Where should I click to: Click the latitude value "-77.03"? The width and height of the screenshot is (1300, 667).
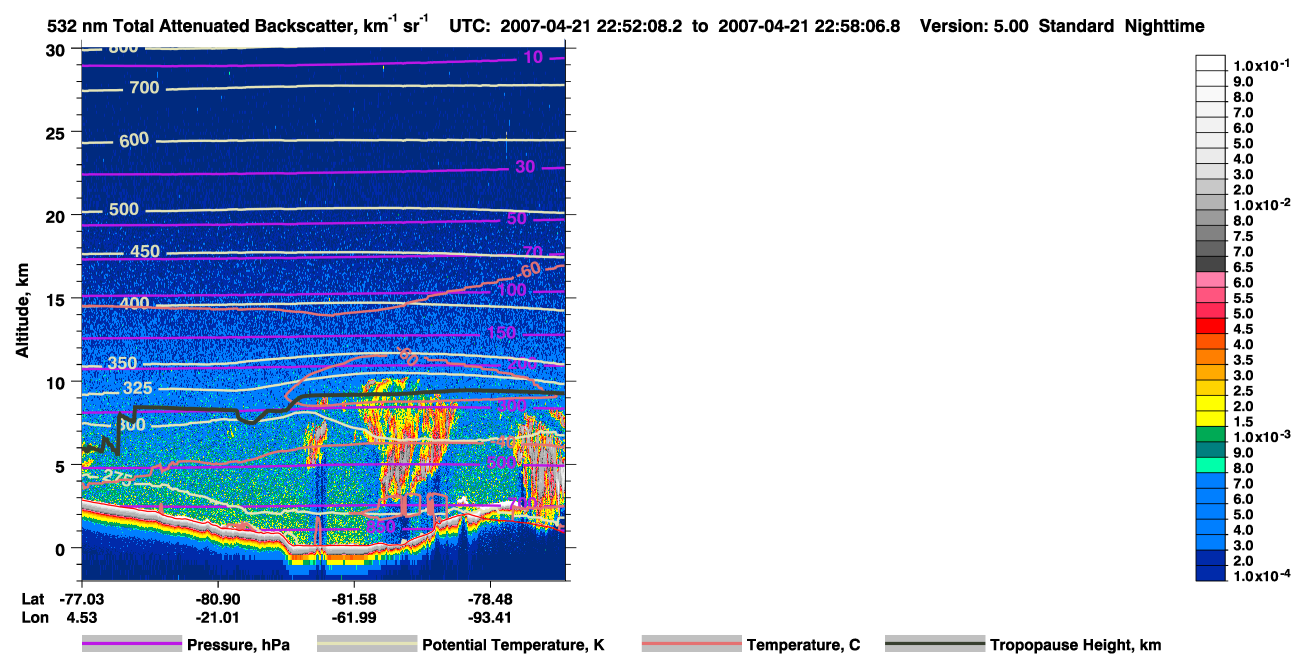coord(81,598)
